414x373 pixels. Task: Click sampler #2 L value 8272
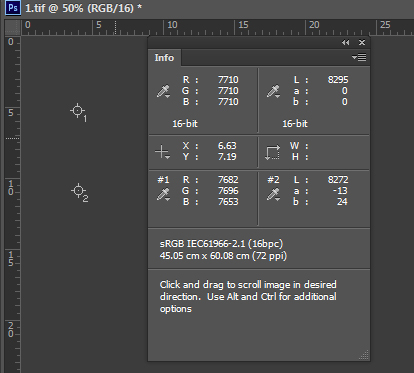coord(338,180)
